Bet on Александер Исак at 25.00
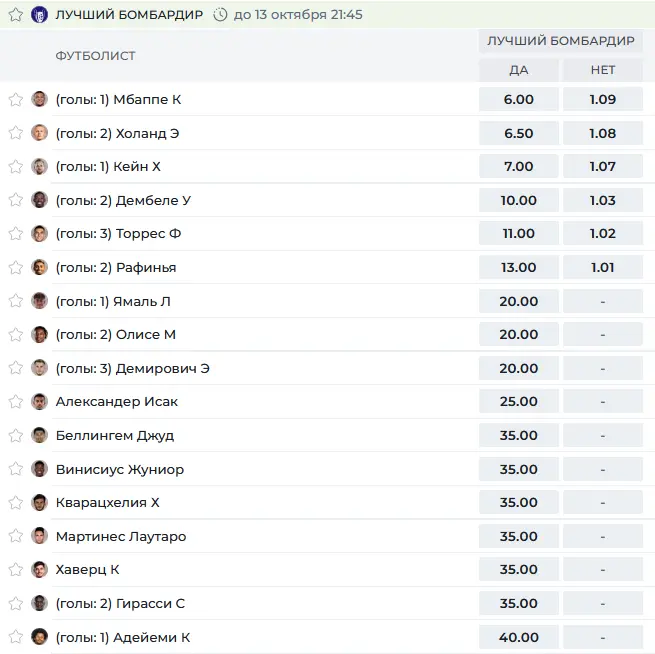The width and height of the screenshot is (655, 654). 518,401
